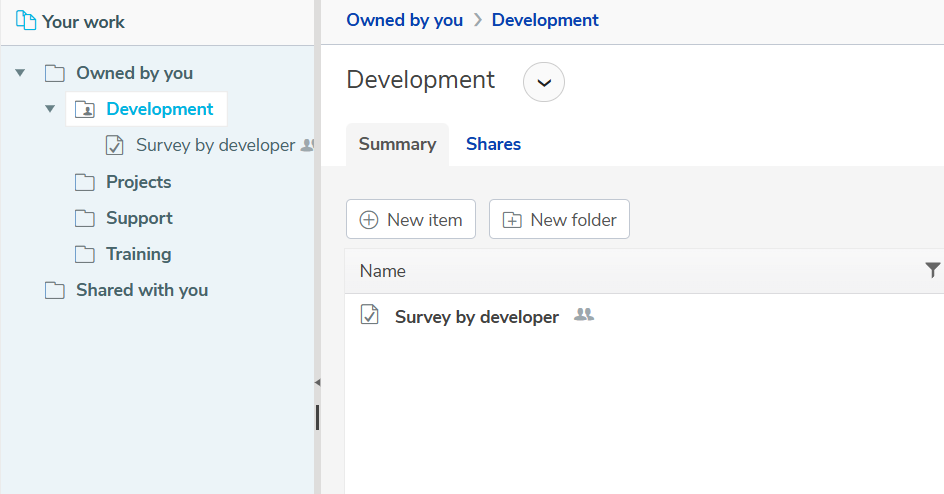
Task: Click the survey document icon in sidebar tree
Action: (x=114, y=146)
